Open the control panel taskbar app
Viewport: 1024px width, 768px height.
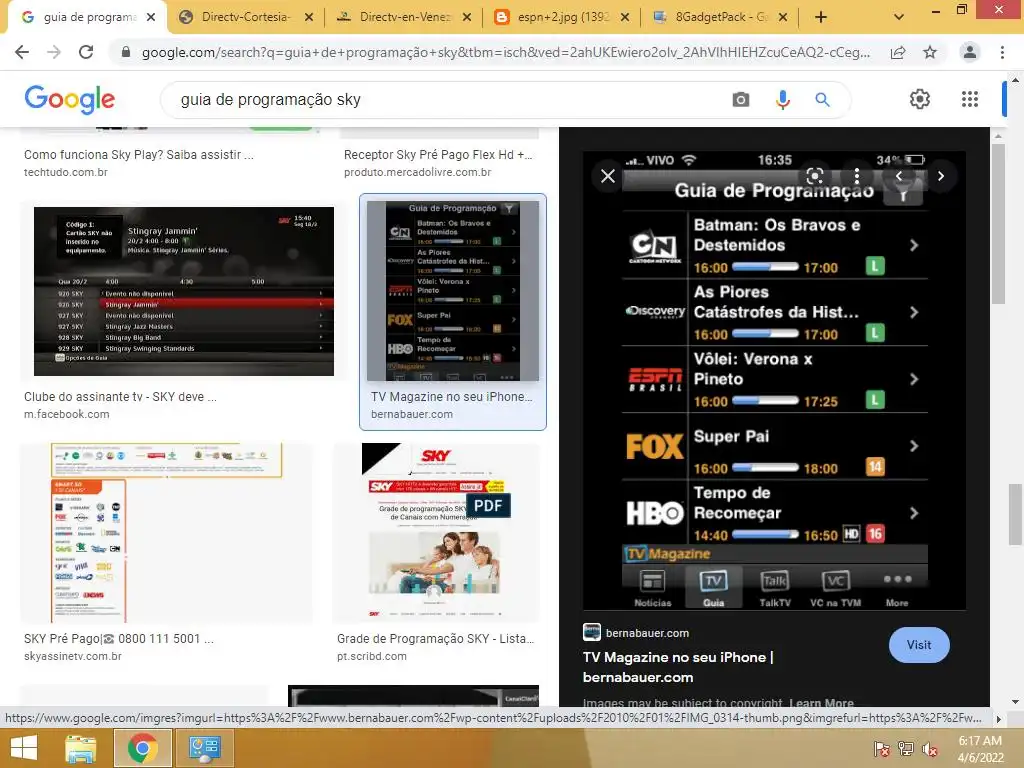point(204,748)
